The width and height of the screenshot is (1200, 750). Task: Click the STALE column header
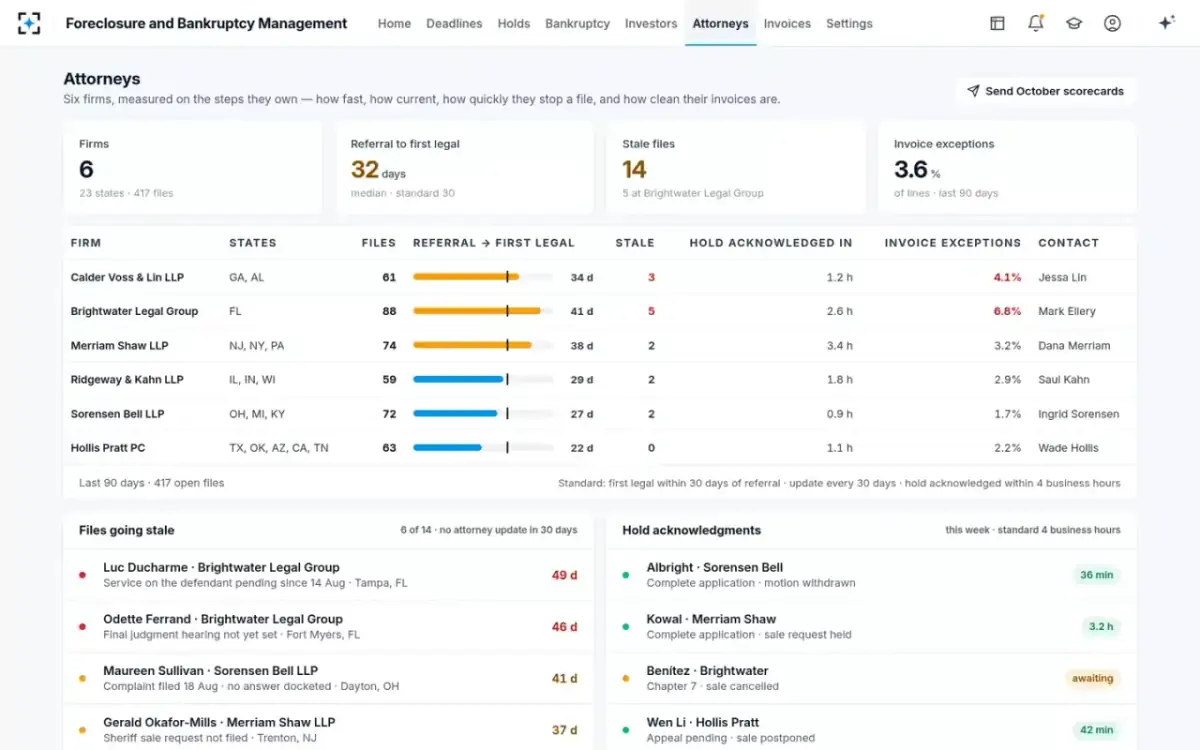pos(635,243)
